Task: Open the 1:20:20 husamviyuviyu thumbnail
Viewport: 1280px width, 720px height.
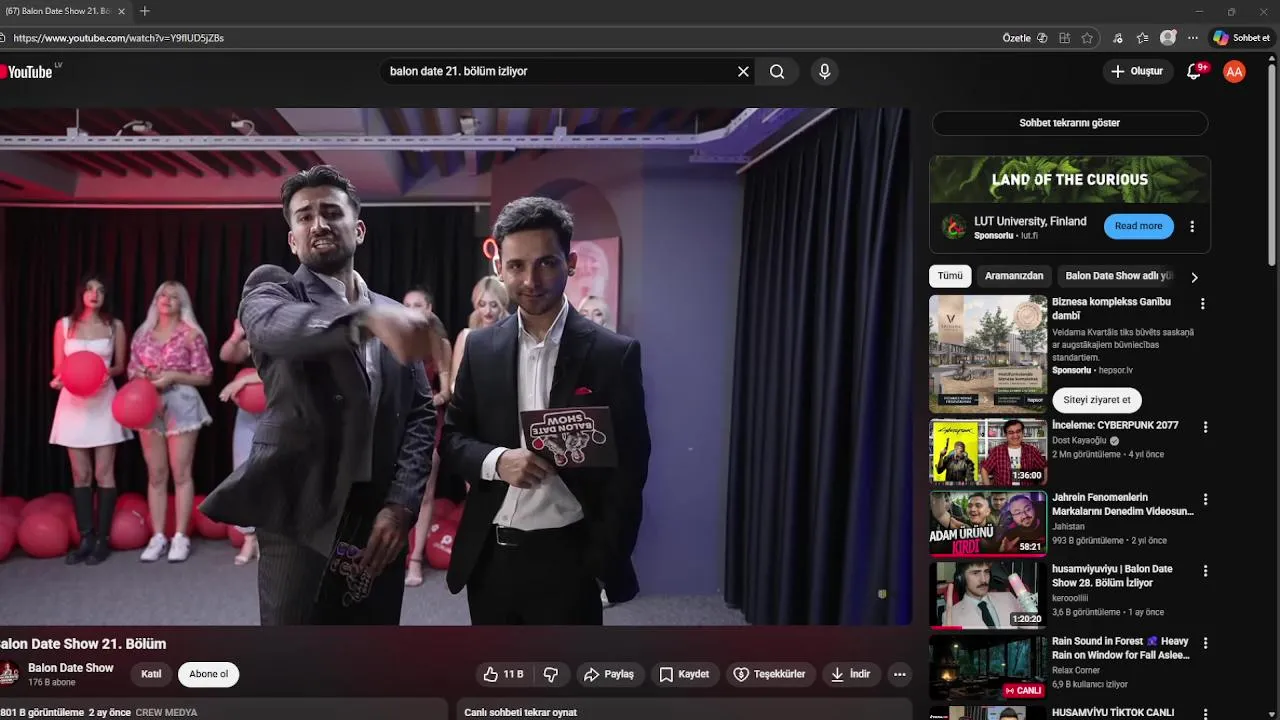Action: tap(988, 595)
